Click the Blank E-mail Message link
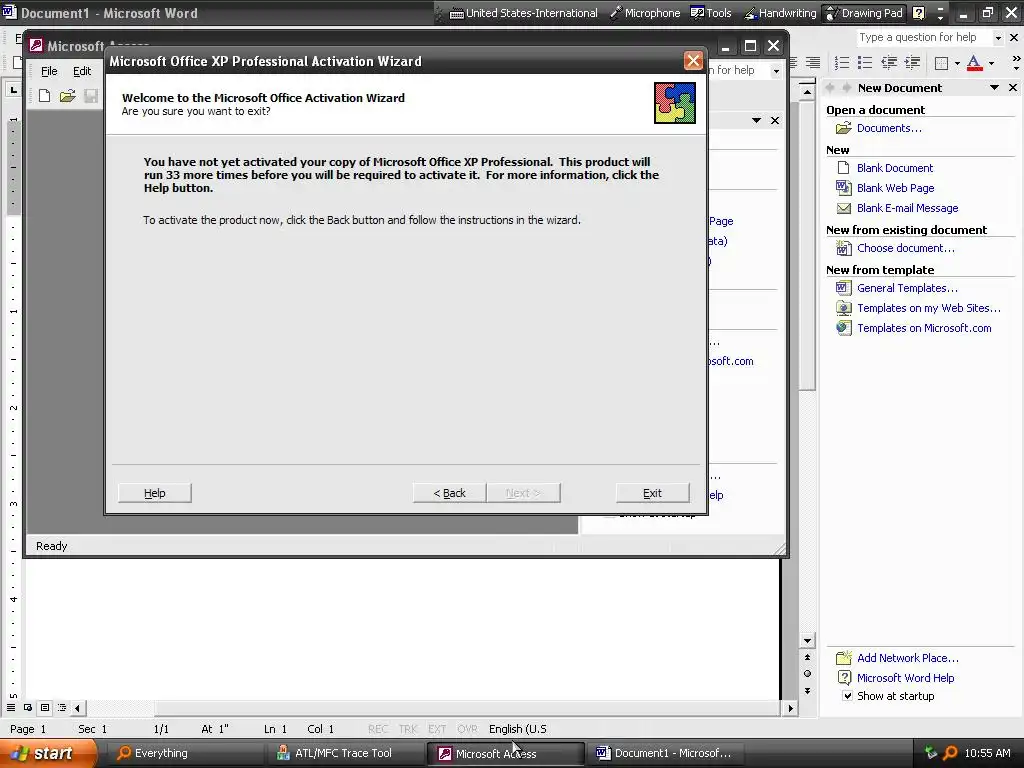The height and width of the screenshot is (768, 1024). [907, 208]
